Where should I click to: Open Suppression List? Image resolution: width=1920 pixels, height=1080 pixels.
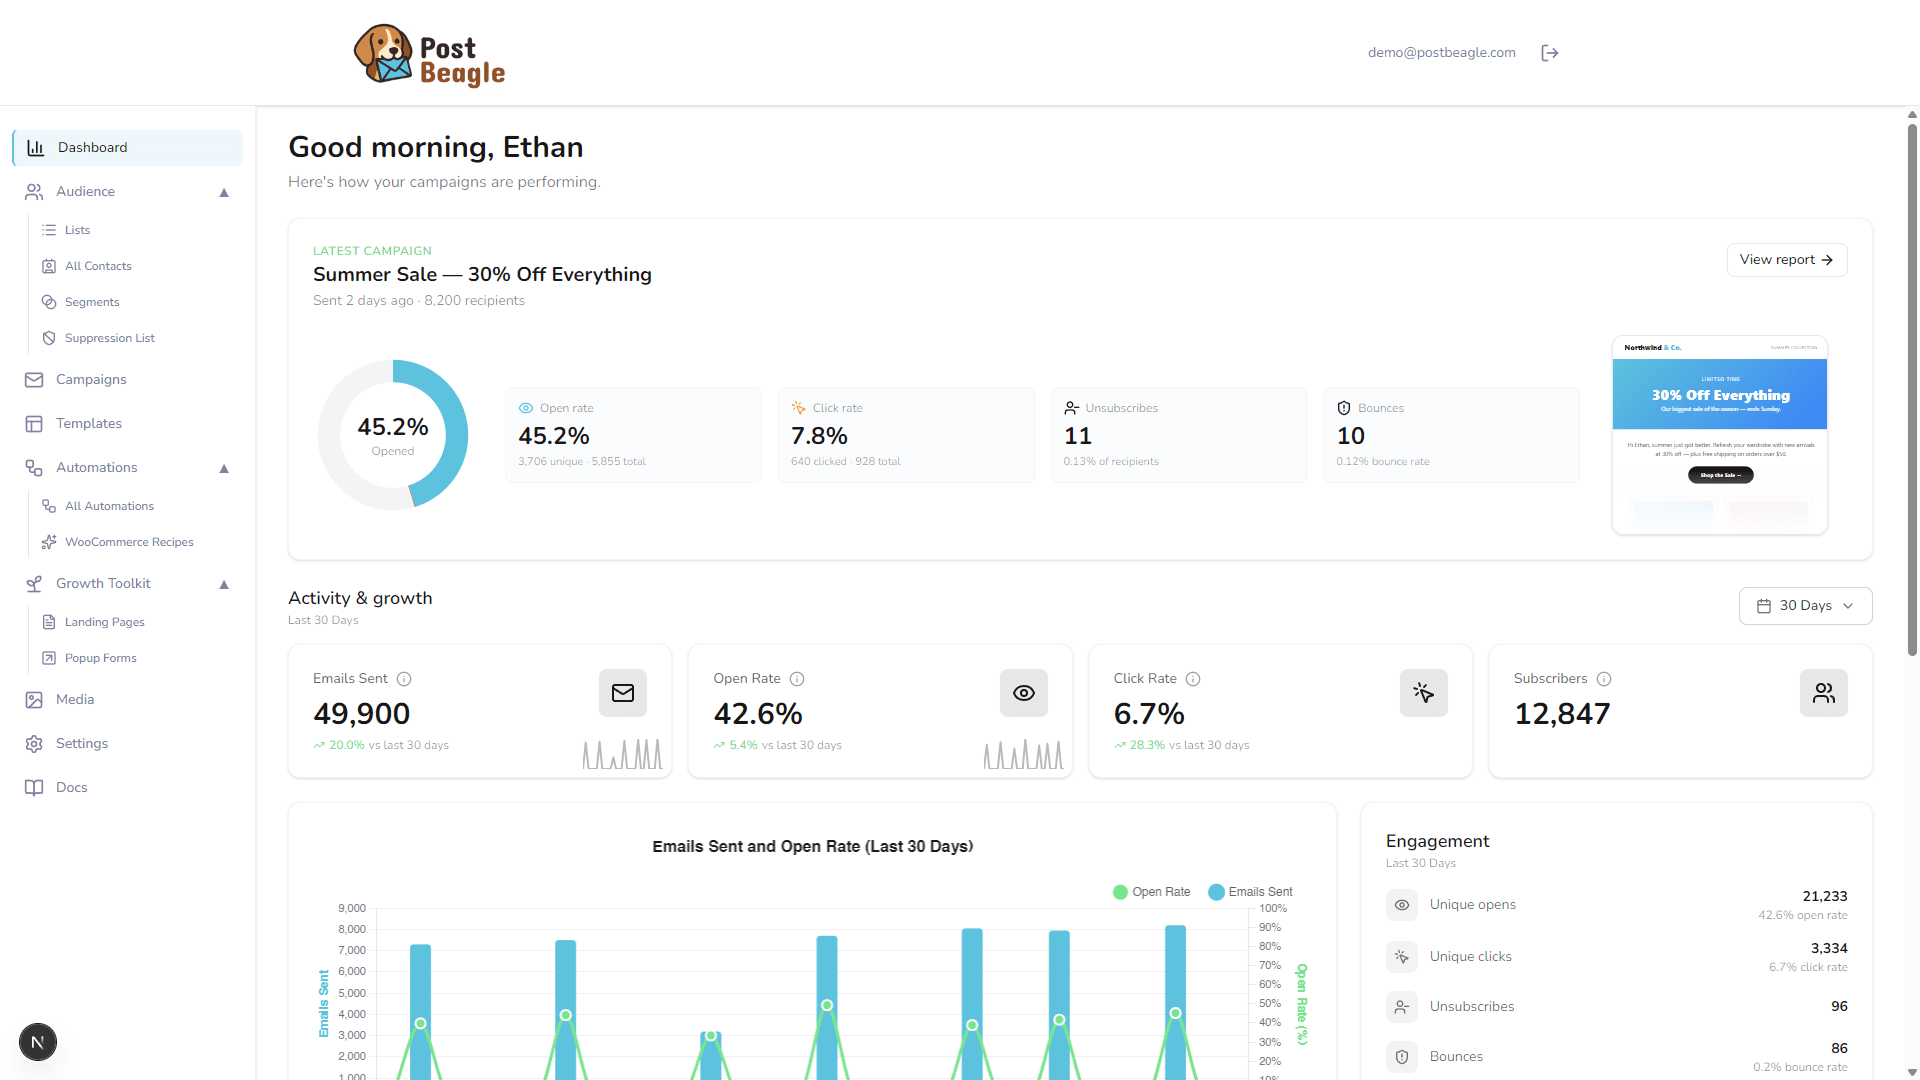tap(136, 338)
